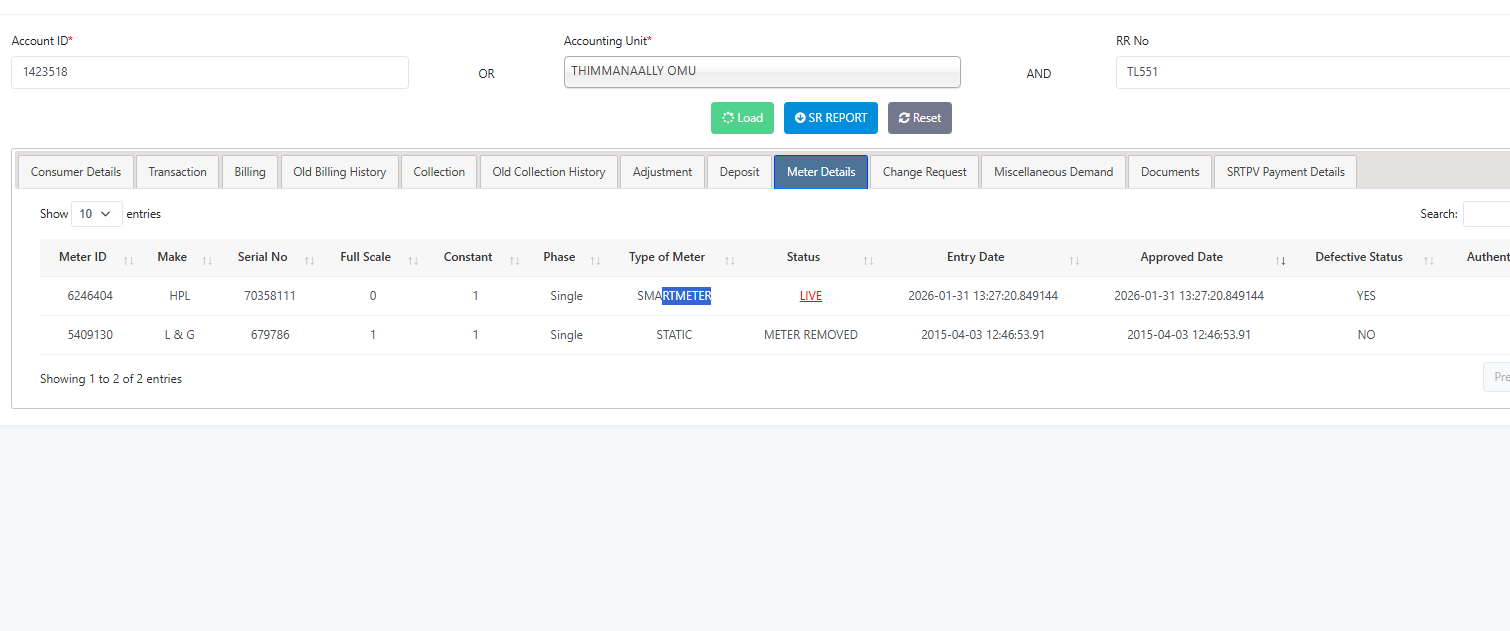Click meter ID 6246404 cell
This screenshot has width=1510, height=631.
90,296
